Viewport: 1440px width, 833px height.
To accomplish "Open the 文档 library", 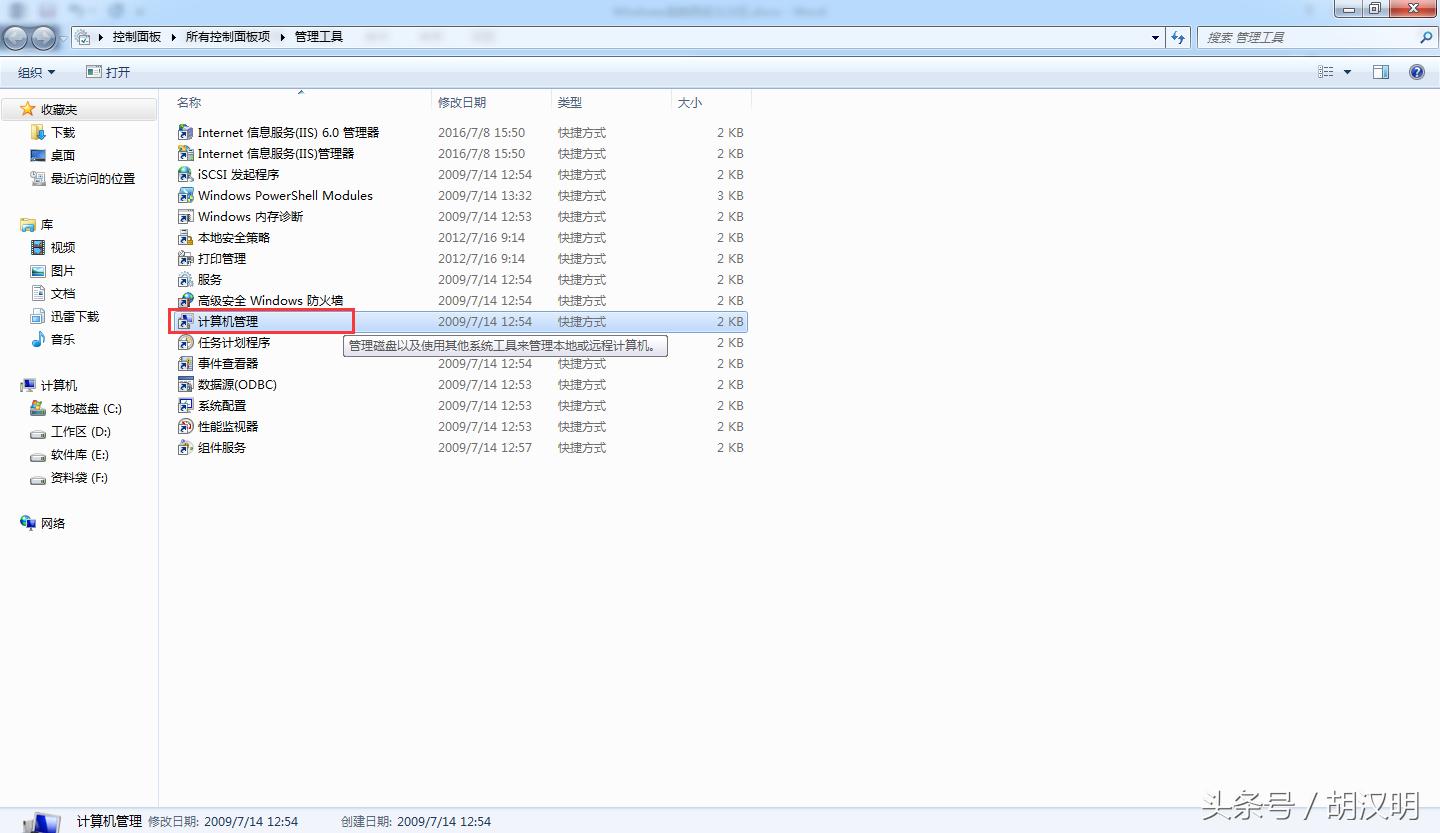I will pos(63,293).
